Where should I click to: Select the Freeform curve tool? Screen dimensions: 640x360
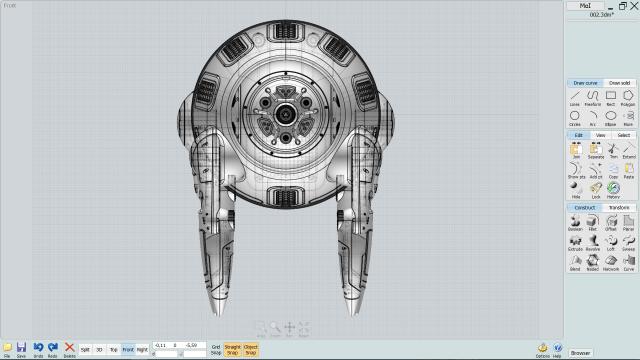pos(593,98)
